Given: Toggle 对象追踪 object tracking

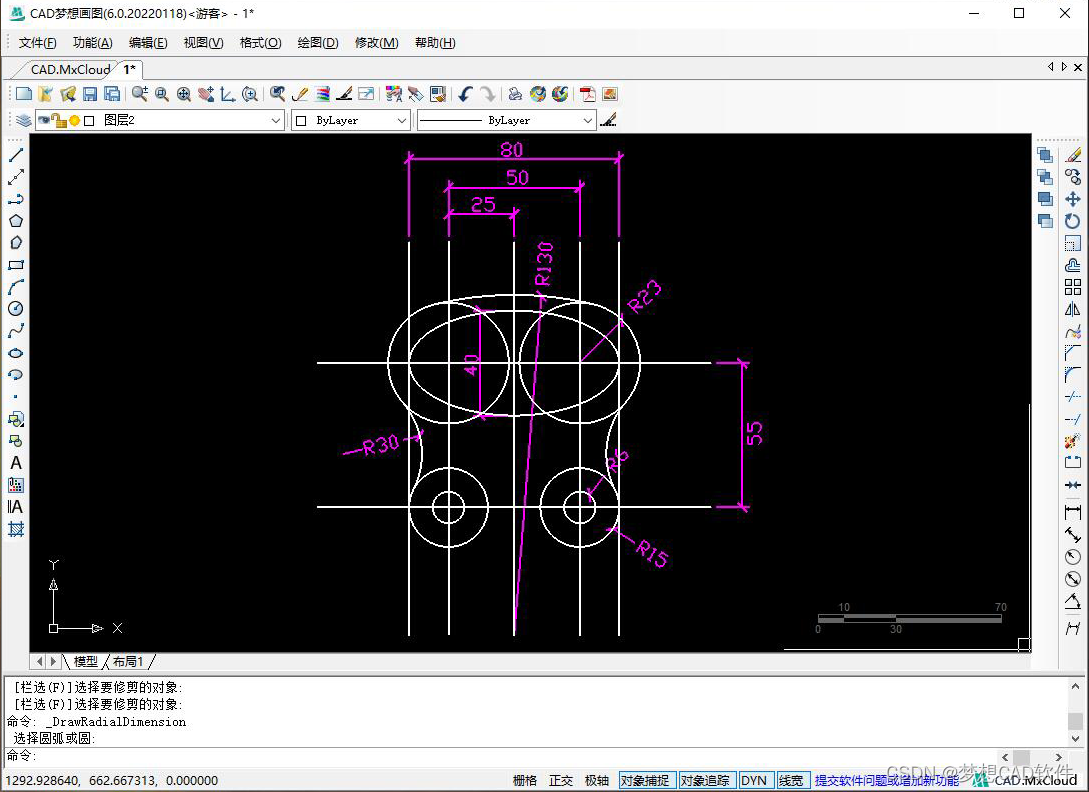Looking at the screenshot, I should 705,780.
